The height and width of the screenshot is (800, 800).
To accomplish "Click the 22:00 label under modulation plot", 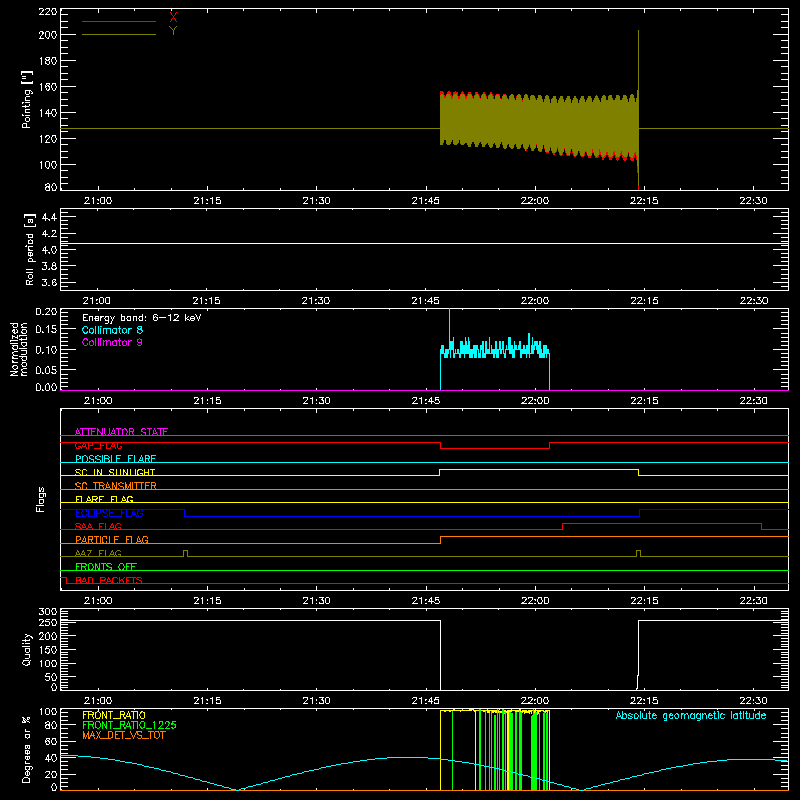I will [x=535, y=401].
